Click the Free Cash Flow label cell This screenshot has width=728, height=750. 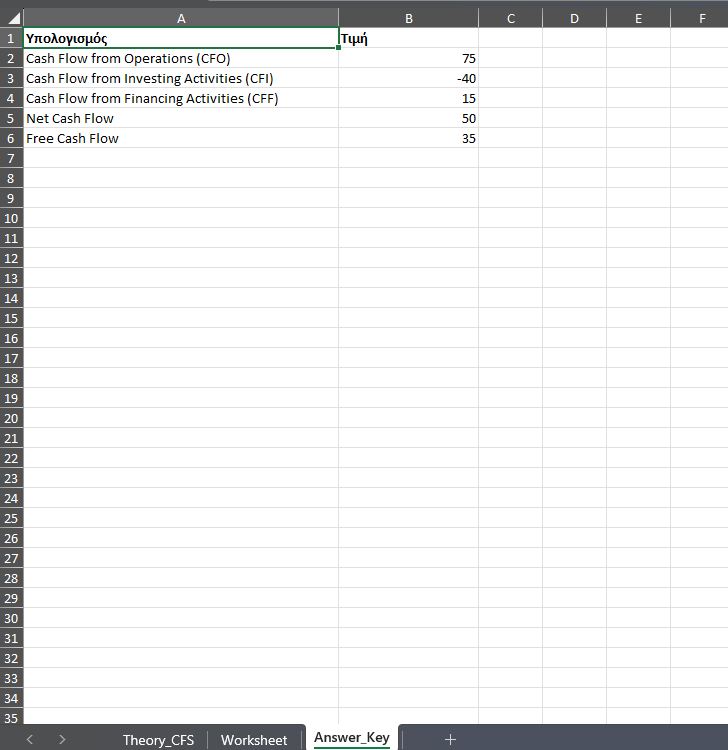180,138
